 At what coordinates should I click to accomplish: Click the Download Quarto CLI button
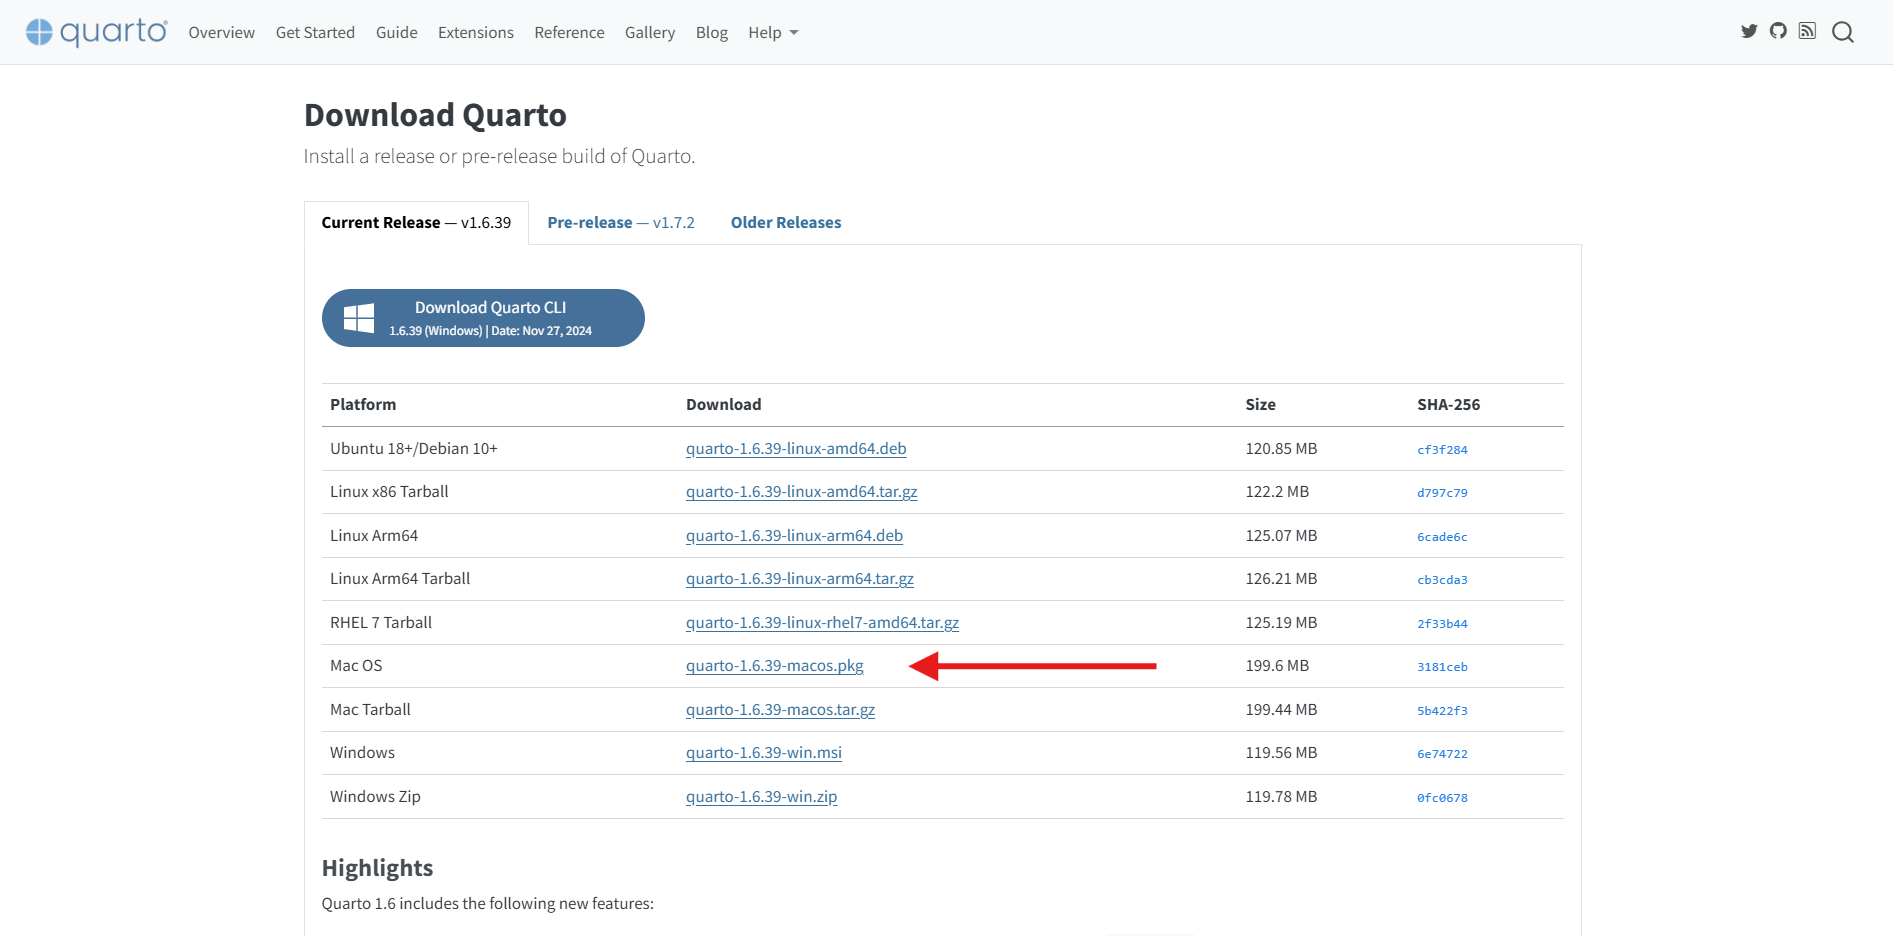pyautogui.click(x=483, y=318)
